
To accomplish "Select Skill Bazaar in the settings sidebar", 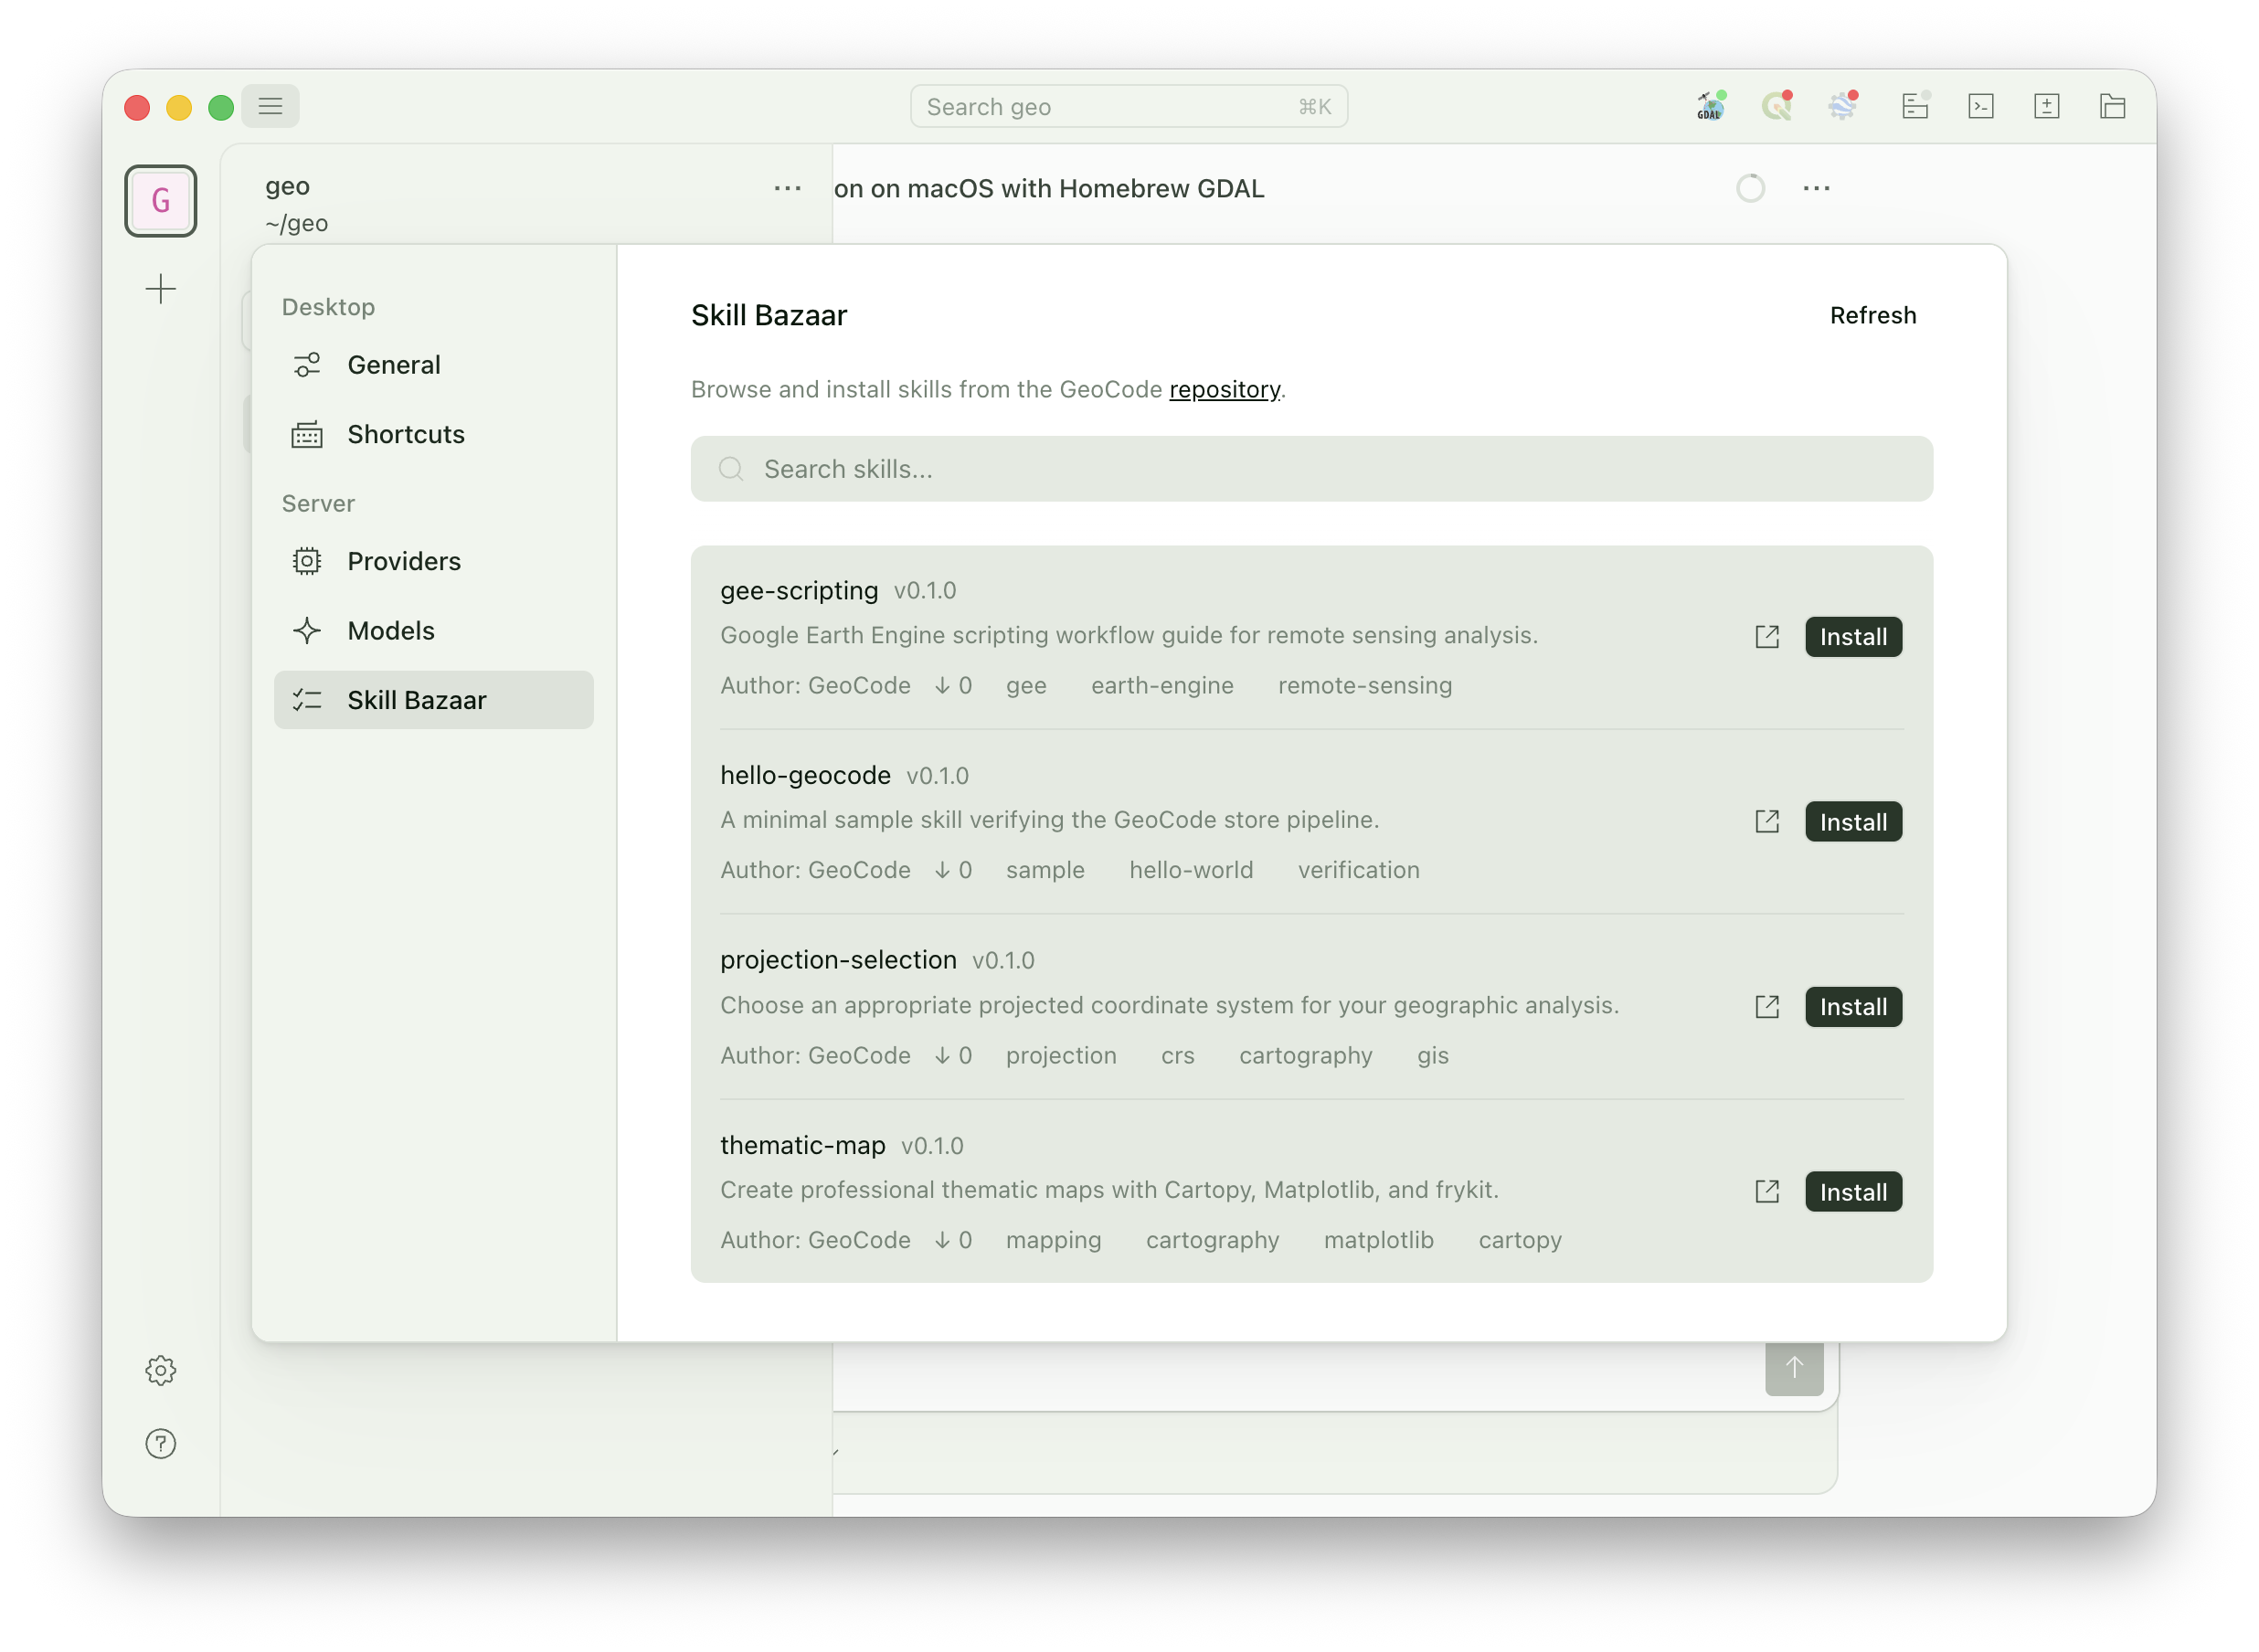I will [x=434, y=700].
